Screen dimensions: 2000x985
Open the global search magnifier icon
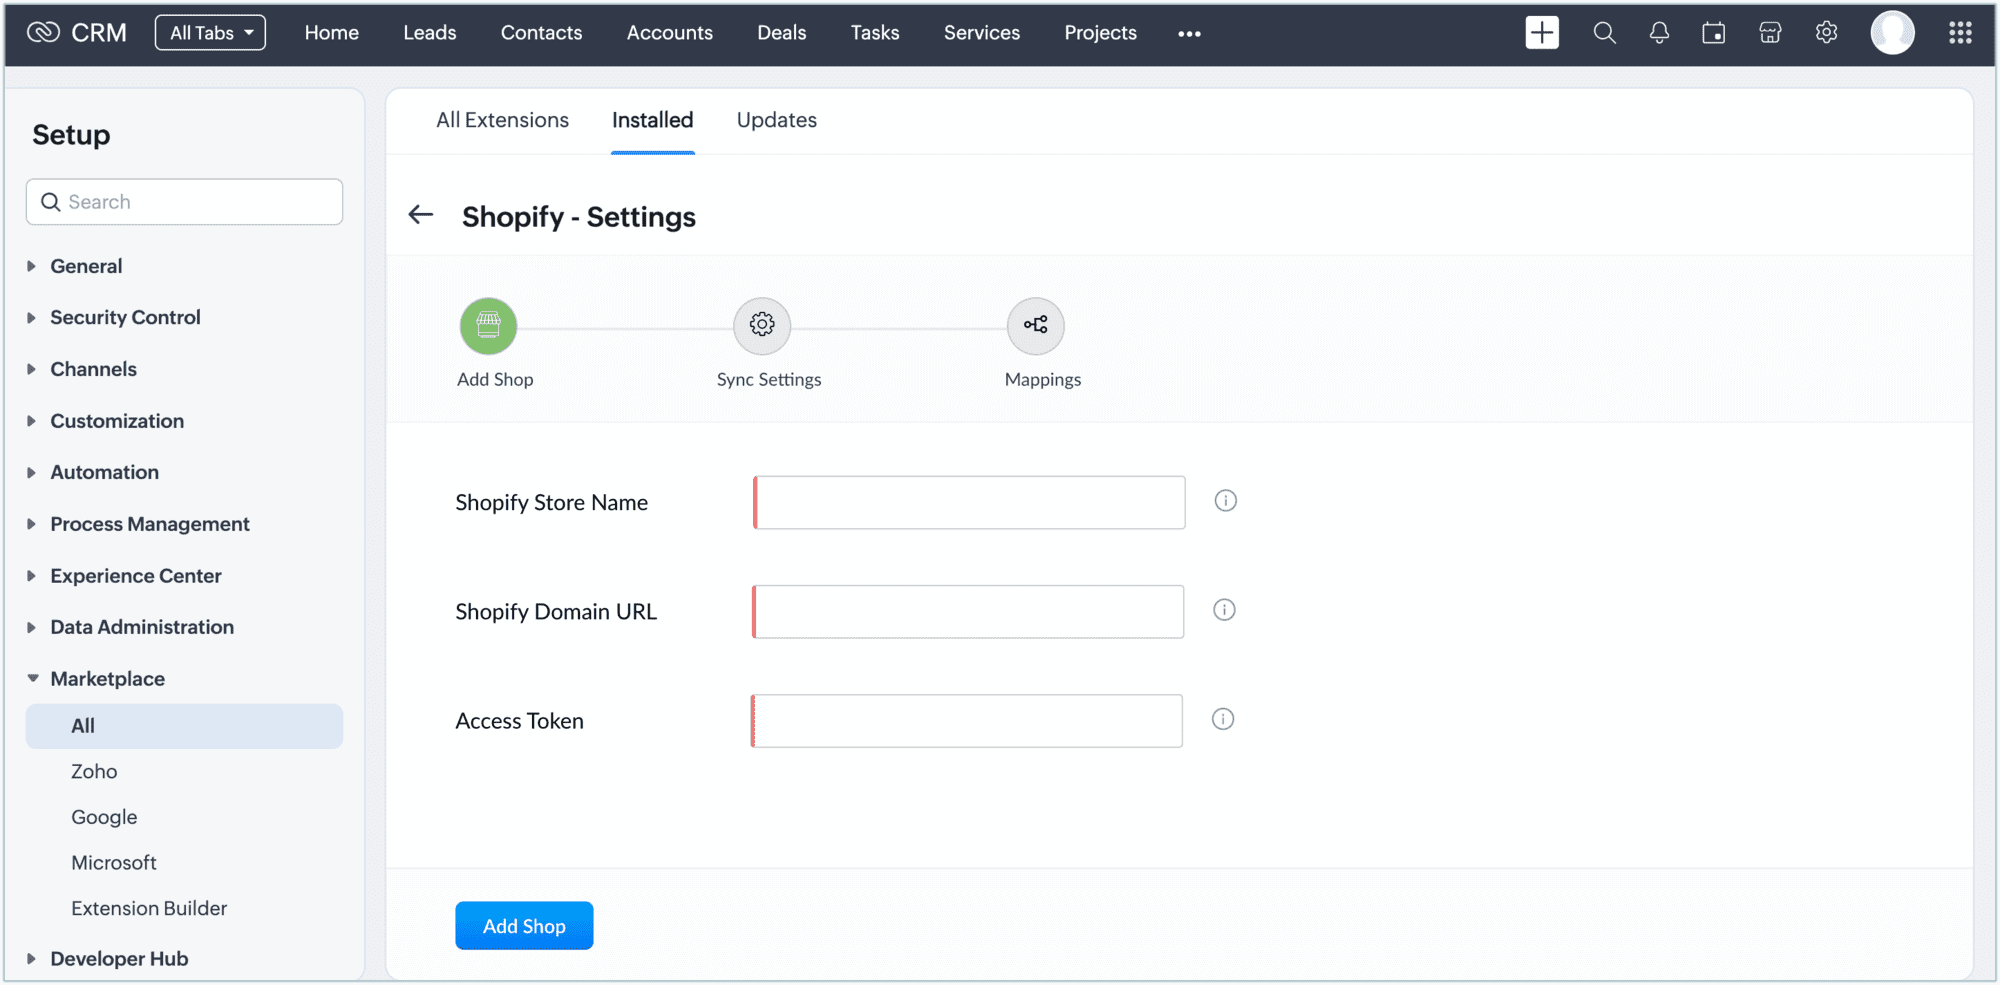click(1604, 33)
